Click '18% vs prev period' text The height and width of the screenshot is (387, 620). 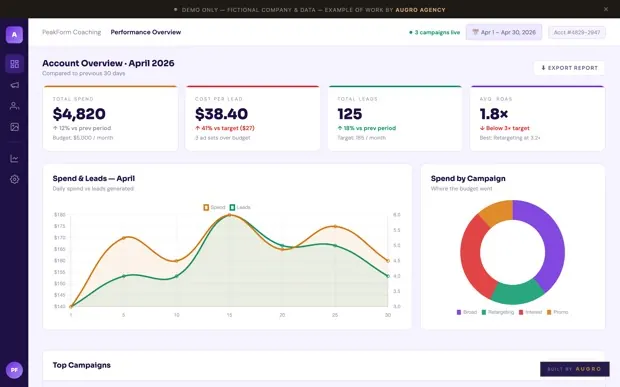pos(367,128)
